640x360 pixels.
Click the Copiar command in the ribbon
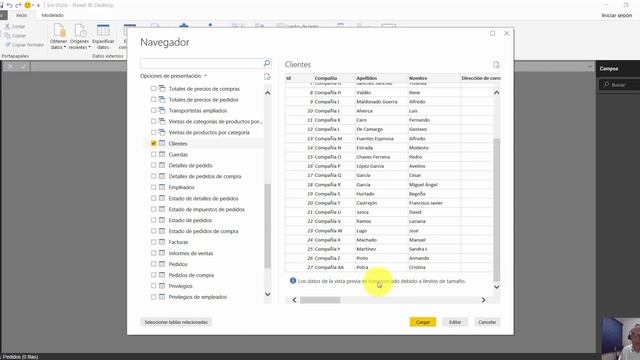[16, 36]
